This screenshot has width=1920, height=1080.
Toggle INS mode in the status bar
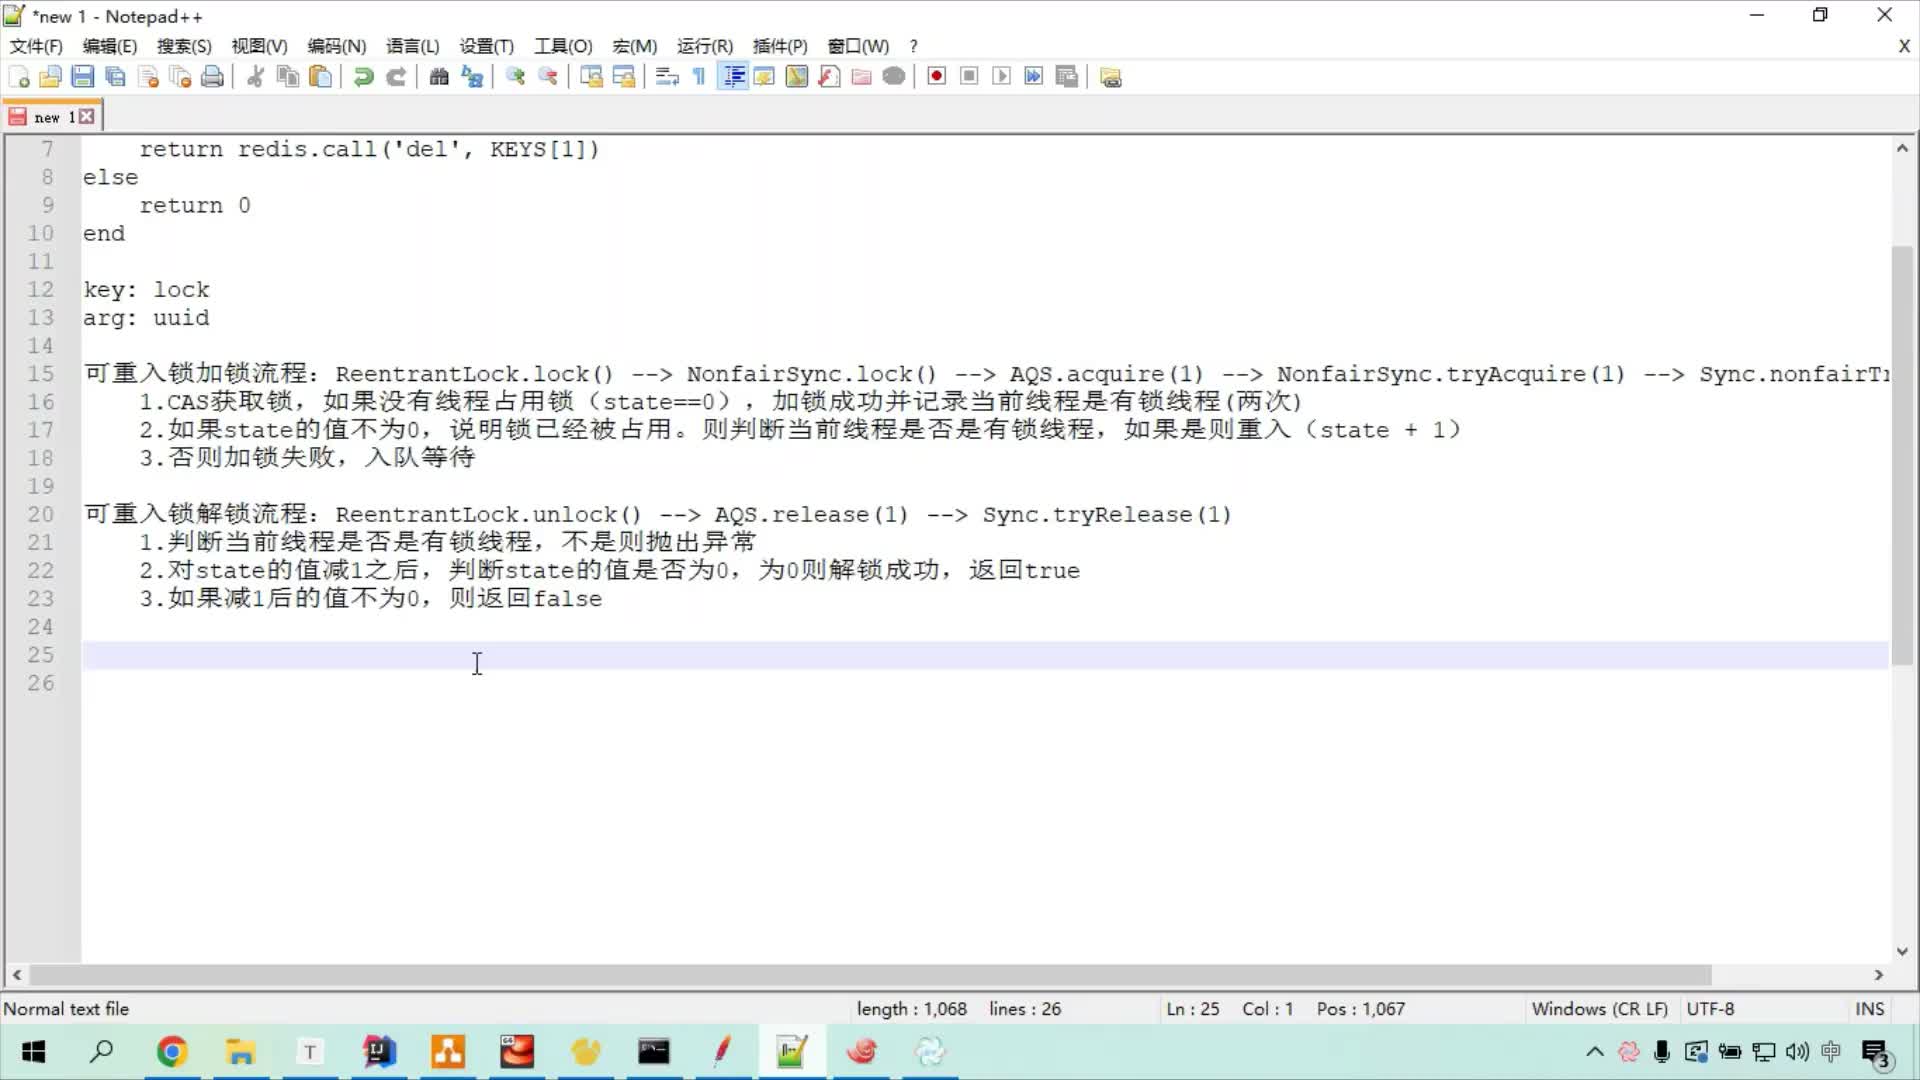click(x=1869, y=1009)
